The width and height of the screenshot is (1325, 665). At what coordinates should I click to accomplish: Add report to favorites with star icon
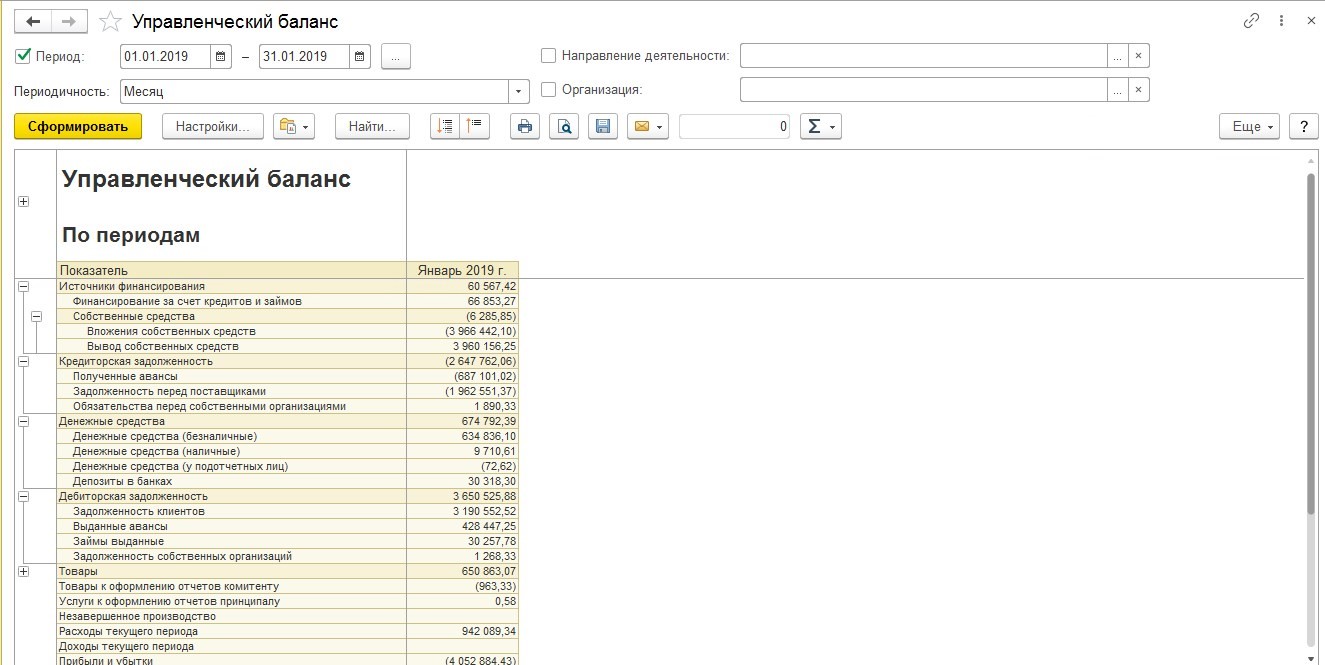click(x=112, y=22)
